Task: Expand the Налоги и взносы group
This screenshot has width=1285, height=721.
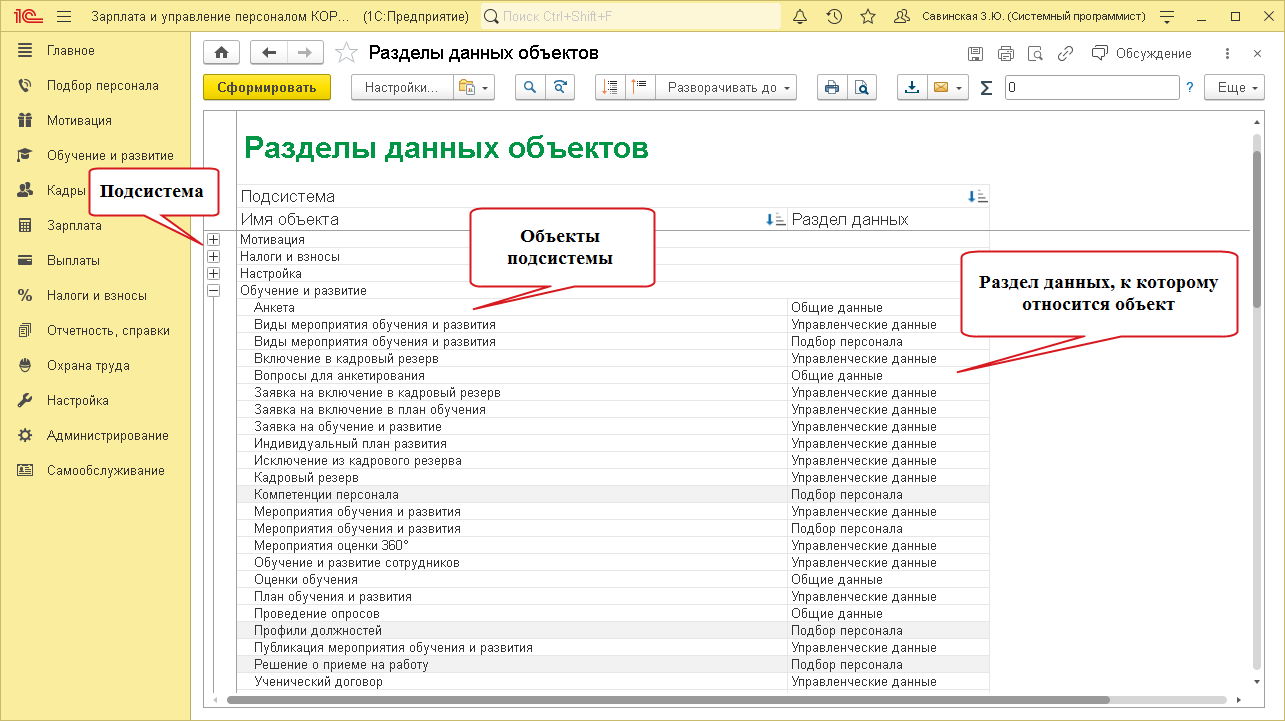Action: pos(213,257)
